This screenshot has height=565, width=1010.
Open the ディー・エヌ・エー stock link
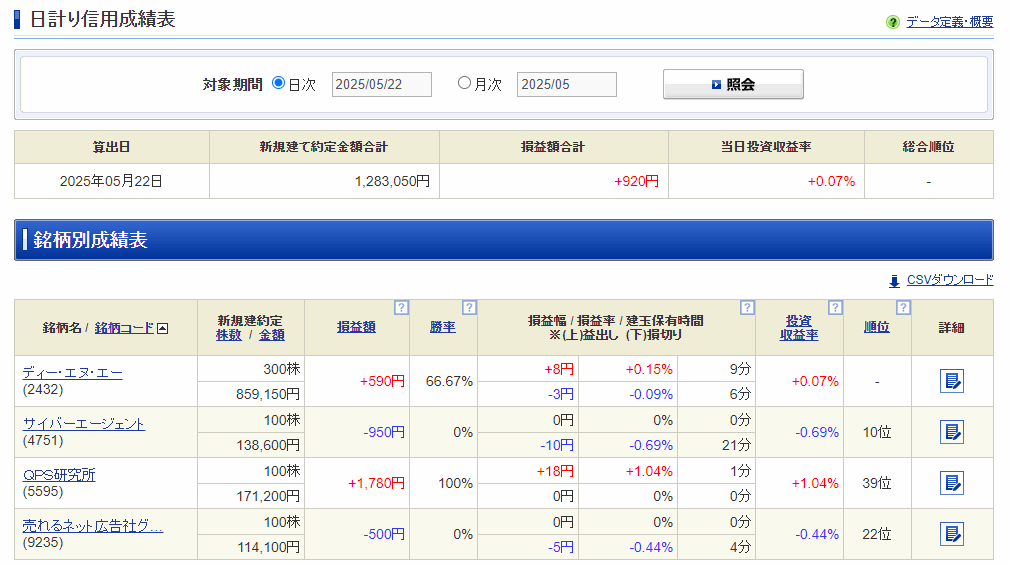coord(72,373)
